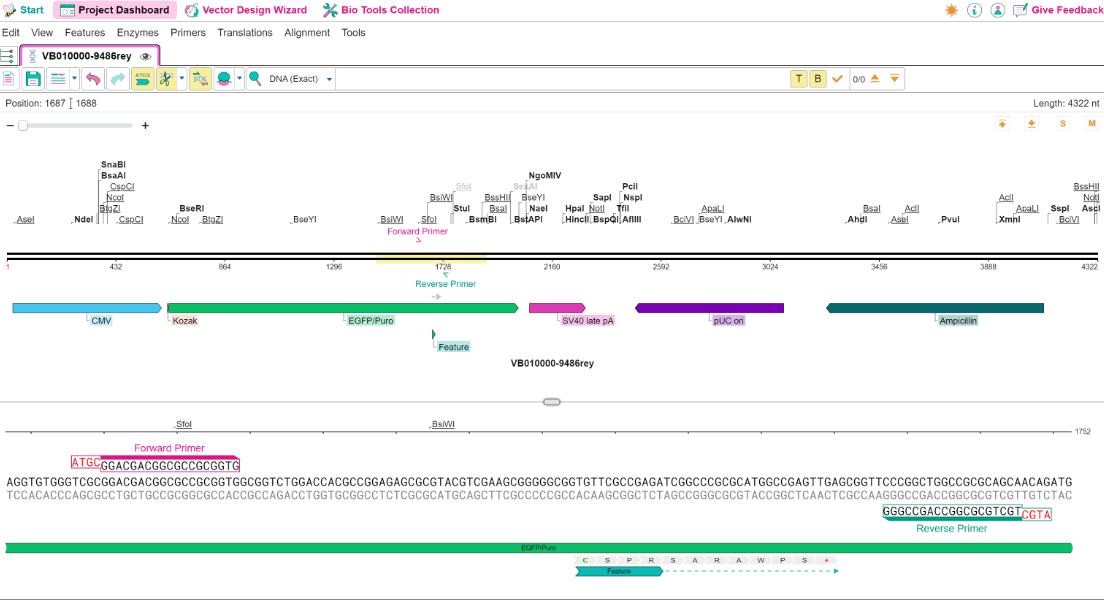Click the orange M view button
The width and height of the screenshot is (1104, 600).
pos(1092,123)
